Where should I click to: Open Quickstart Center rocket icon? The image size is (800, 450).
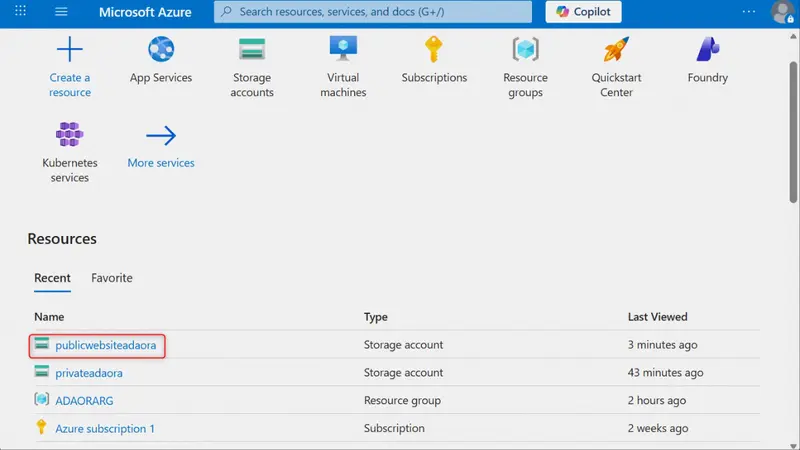[616, 49]
